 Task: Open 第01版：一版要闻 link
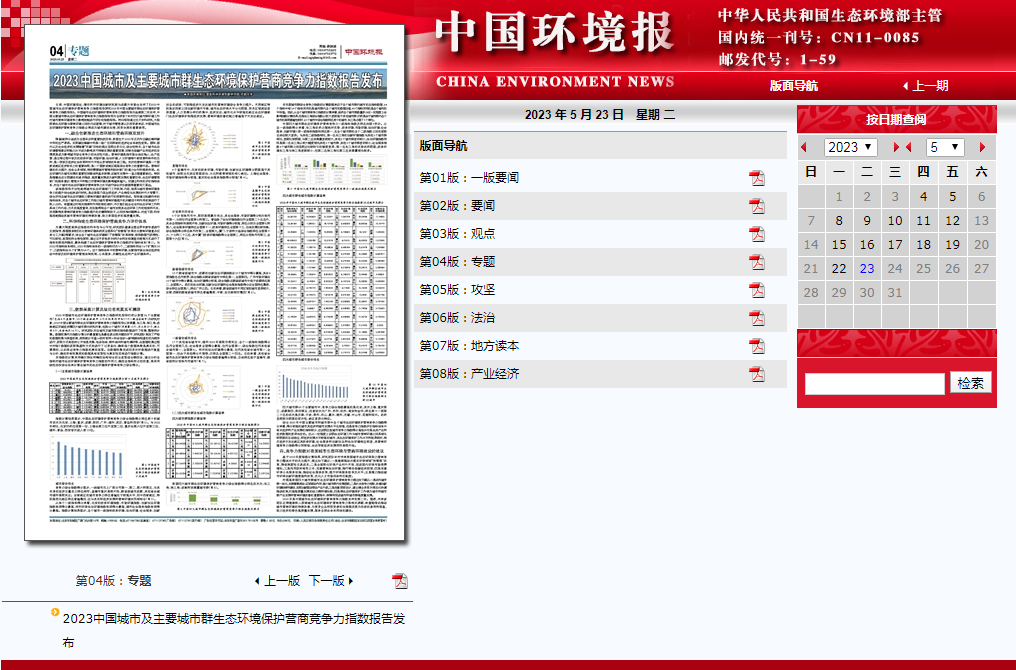click(469, 178)
